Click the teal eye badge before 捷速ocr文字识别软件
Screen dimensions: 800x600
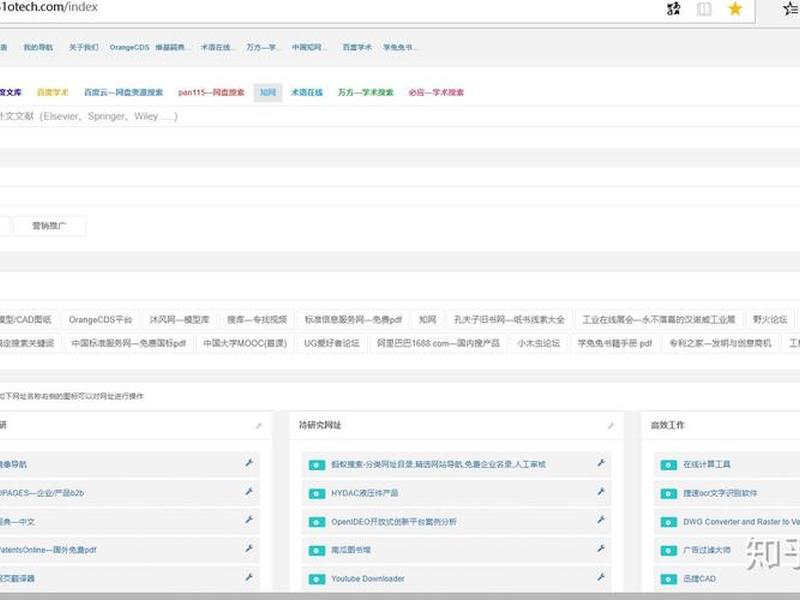pos(668,494)
